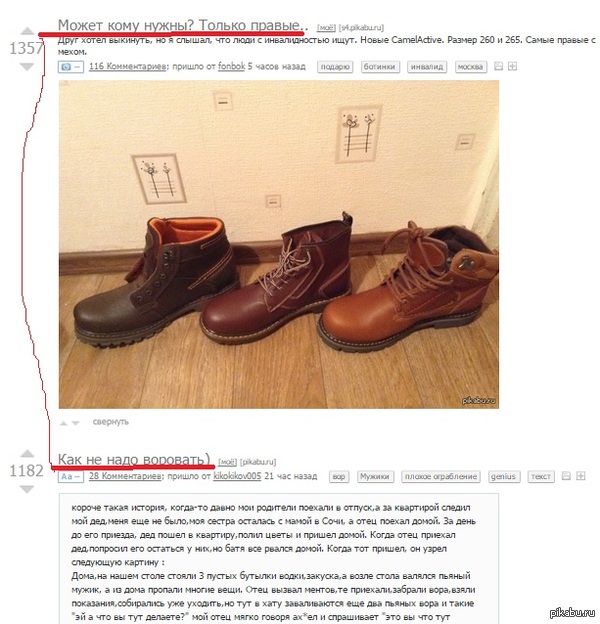
Task: Upvote the 'Как не надо воровать' post
Action: pos(27,453)
